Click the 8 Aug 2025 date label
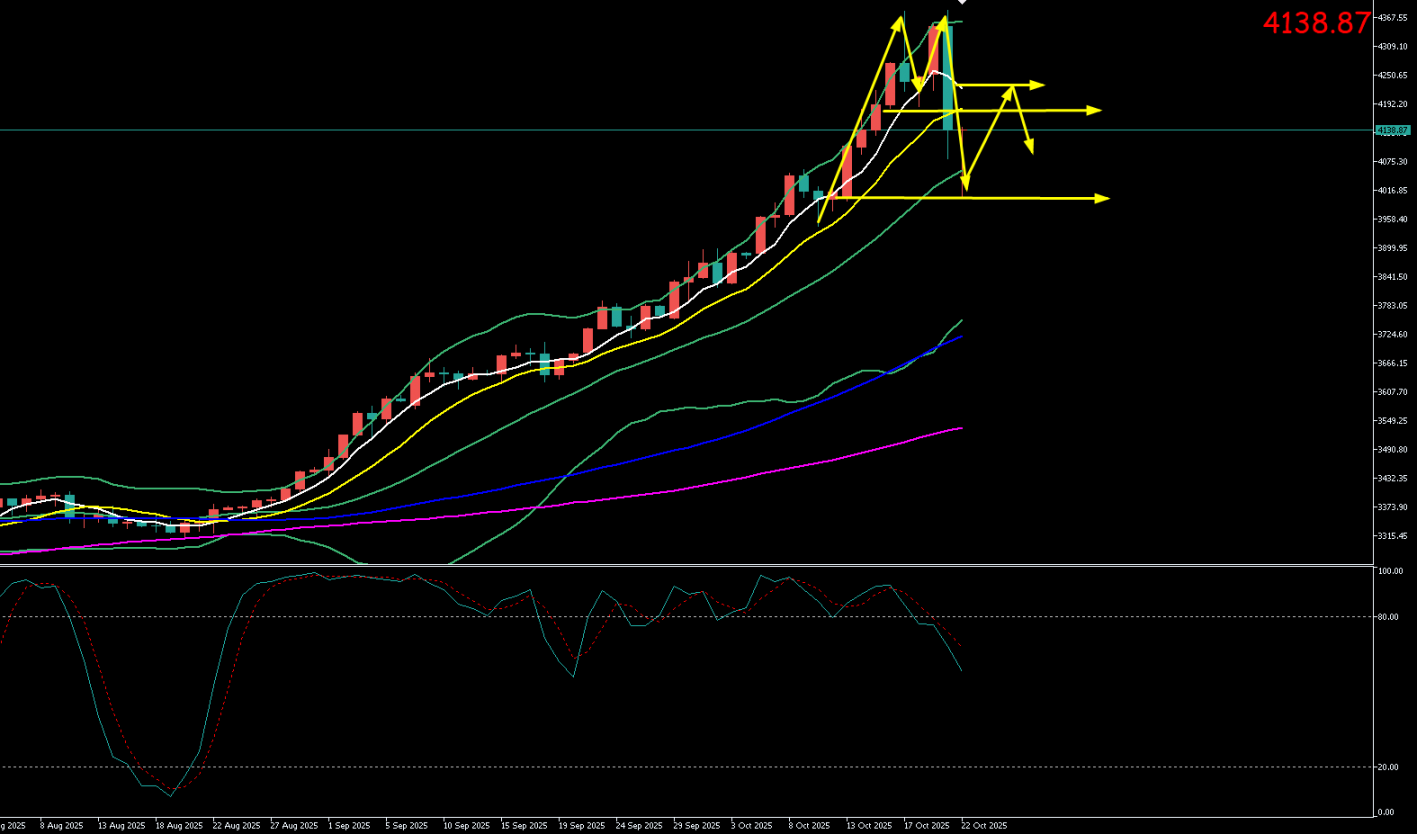The image size is (1417, 834). point(62,826)
